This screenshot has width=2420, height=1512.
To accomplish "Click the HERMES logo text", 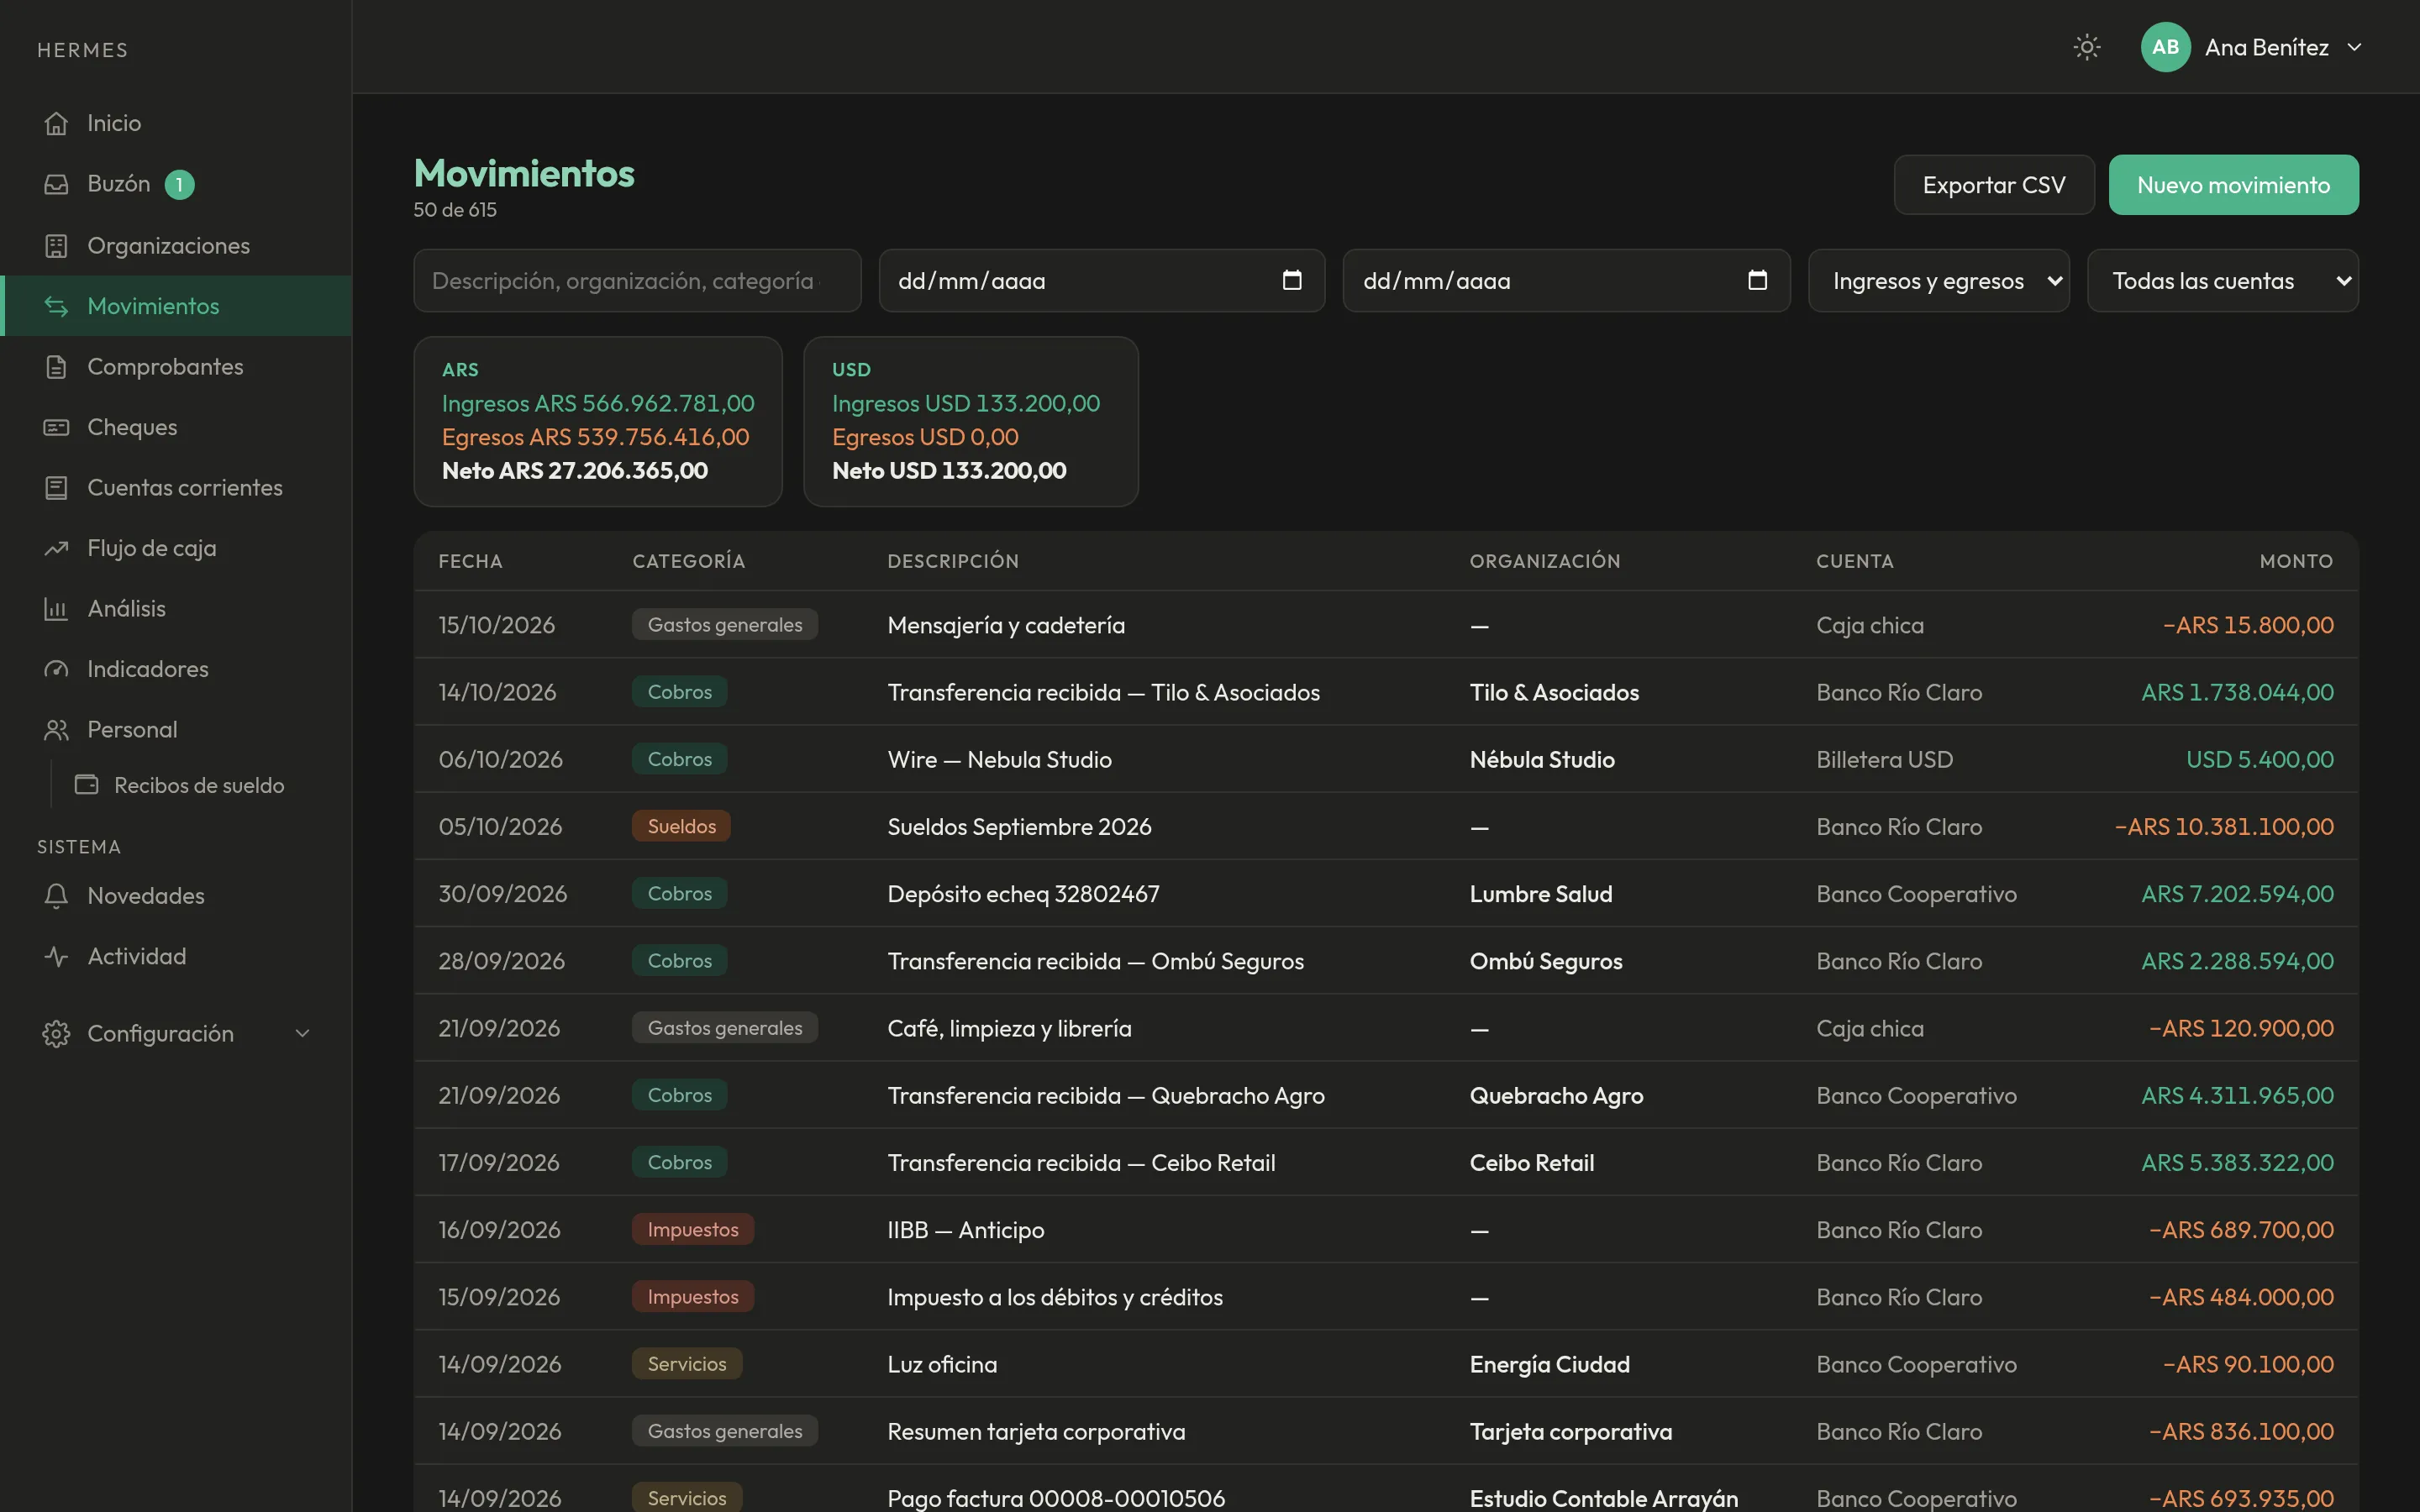I will point(83,50).
